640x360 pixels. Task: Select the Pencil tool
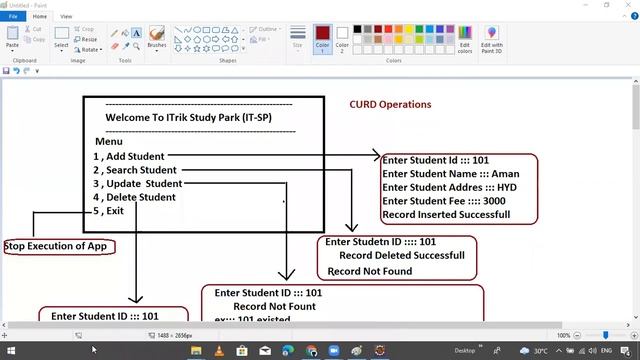point(115,33)
